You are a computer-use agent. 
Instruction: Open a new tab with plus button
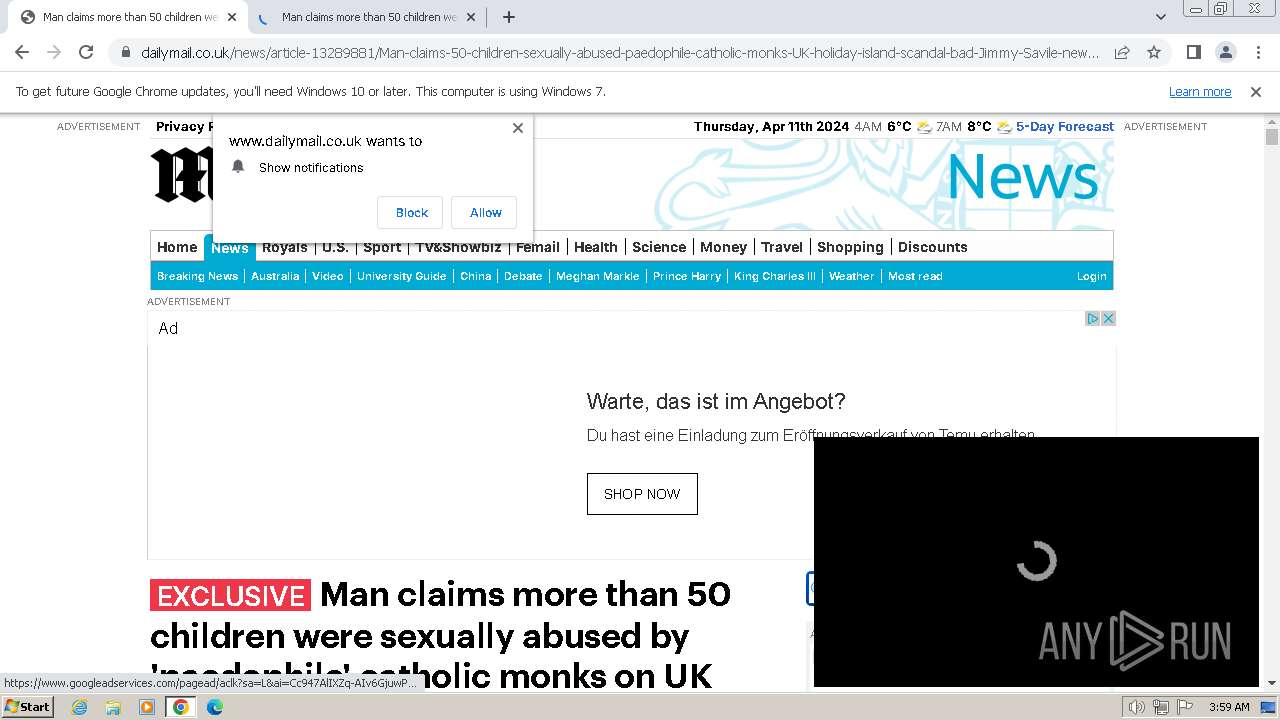click(509, 17)
